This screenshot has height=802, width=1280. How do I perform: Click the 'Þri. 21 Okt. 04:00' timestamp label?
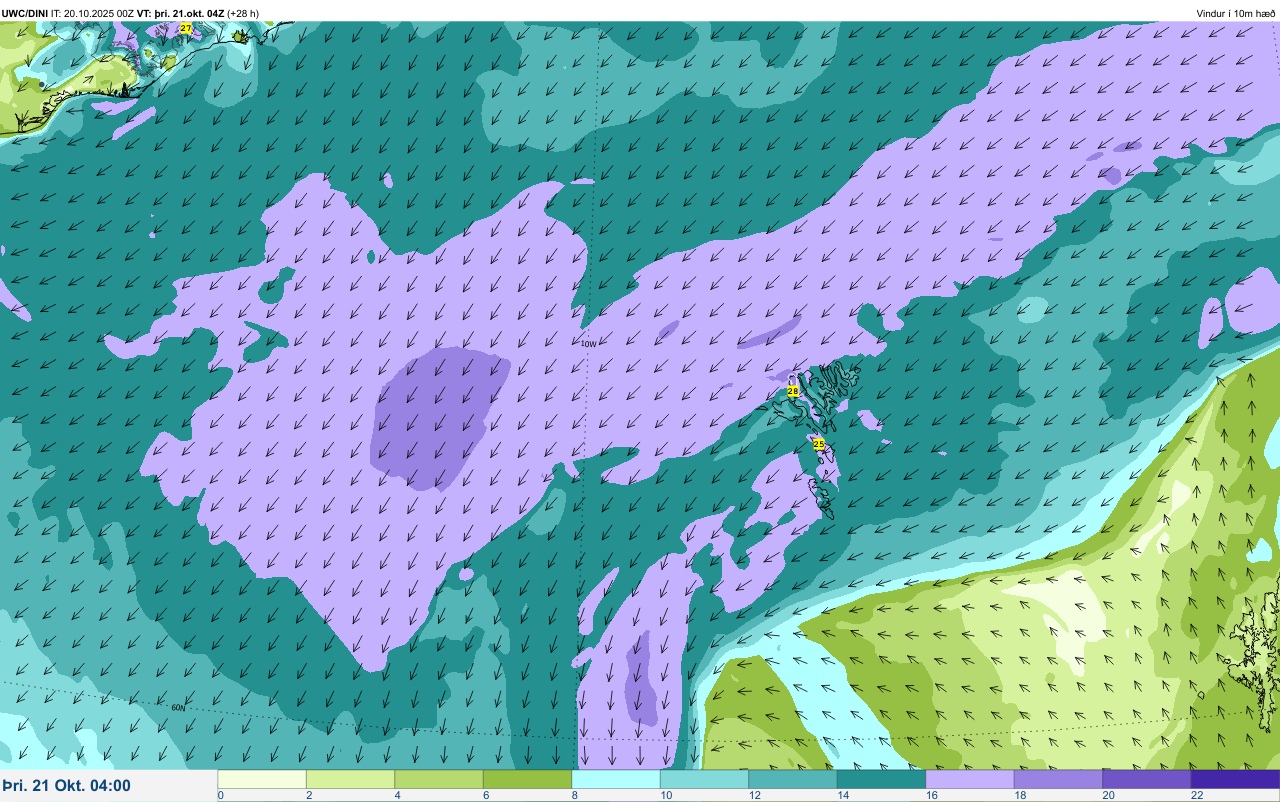point(66,786)
